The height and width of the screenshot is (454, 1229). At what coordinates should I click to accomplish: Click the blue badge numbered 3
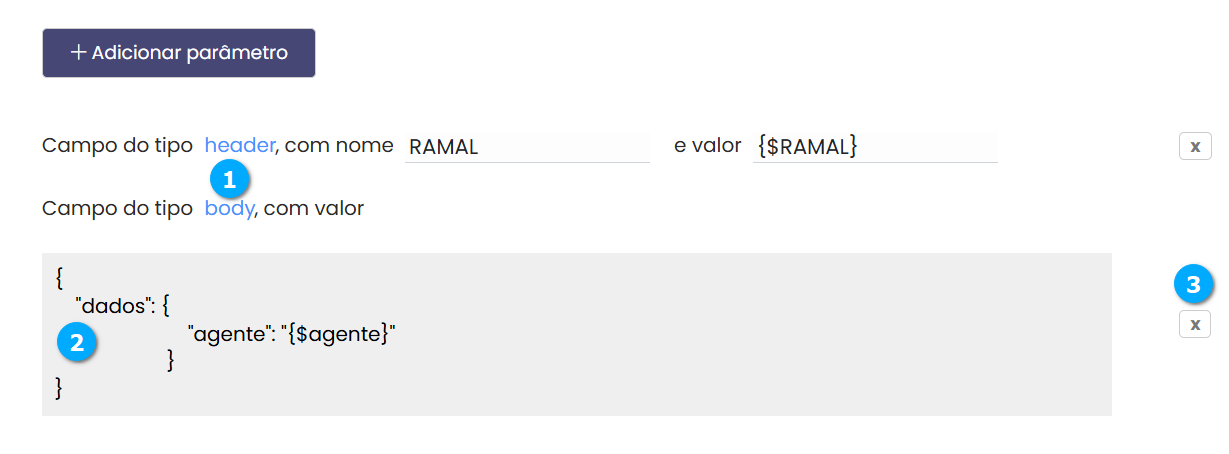[x=1193, y=285]
